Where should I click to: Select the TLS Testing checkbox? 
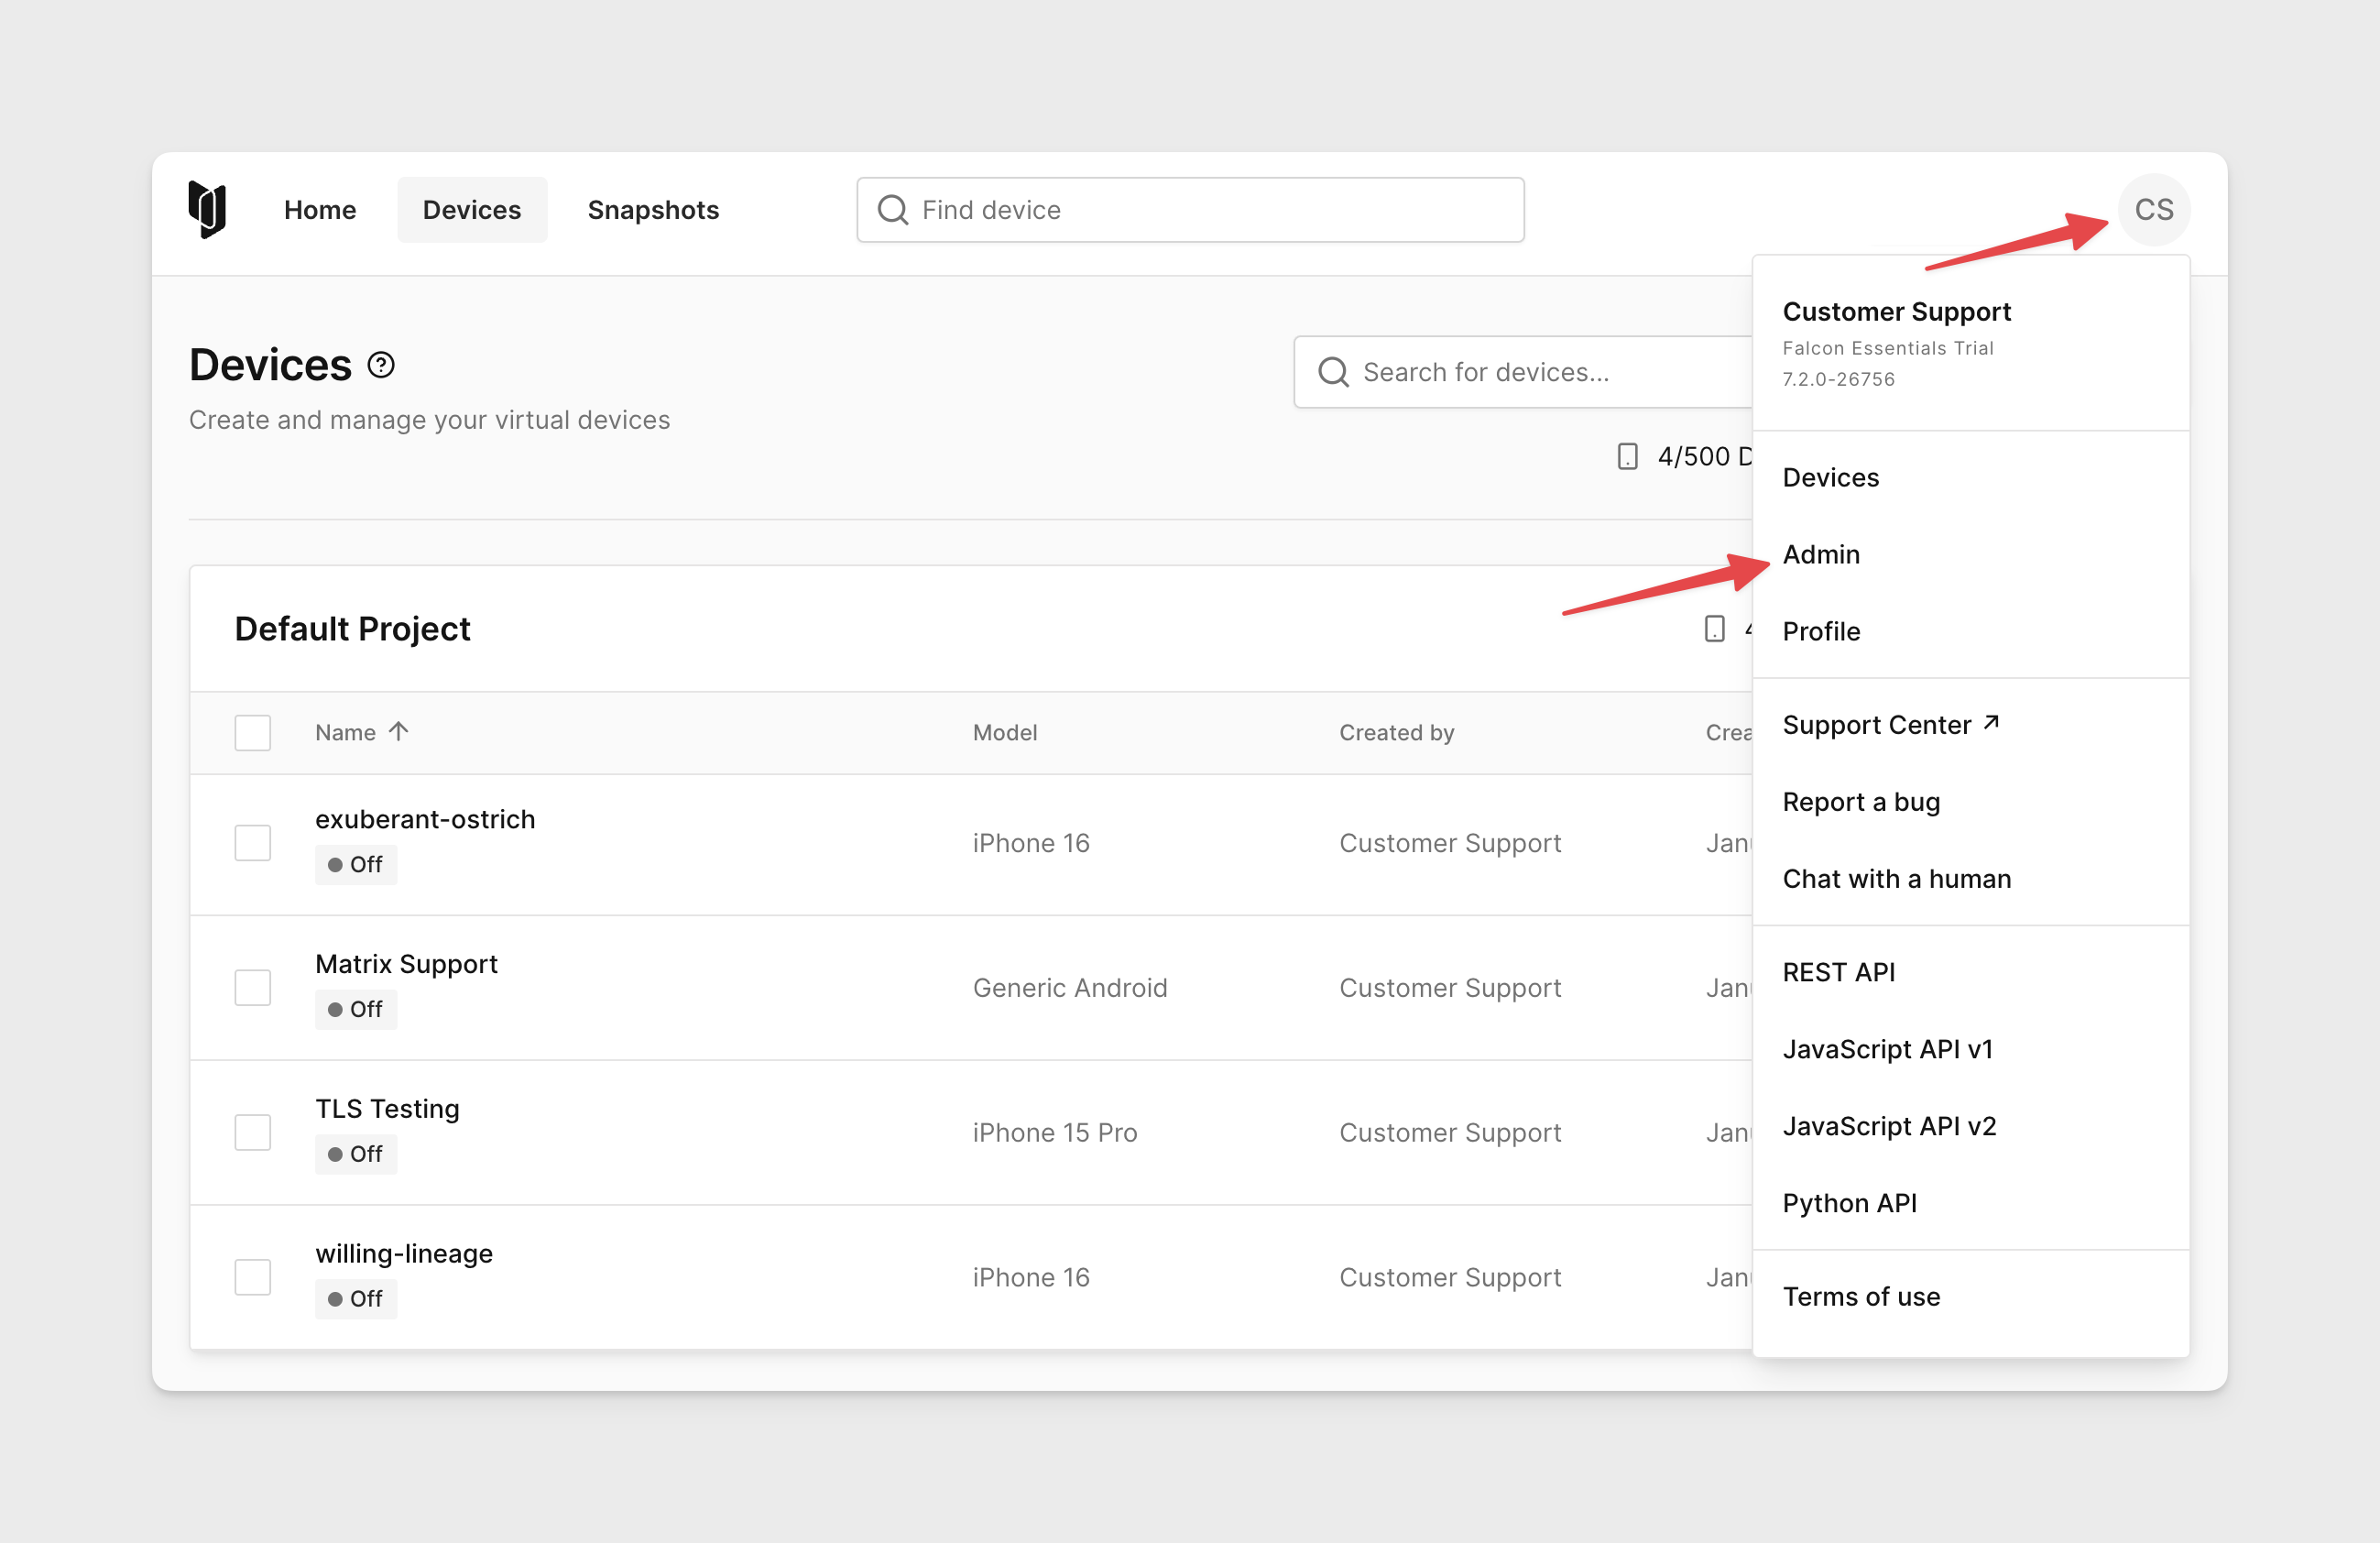point(252,1133)
